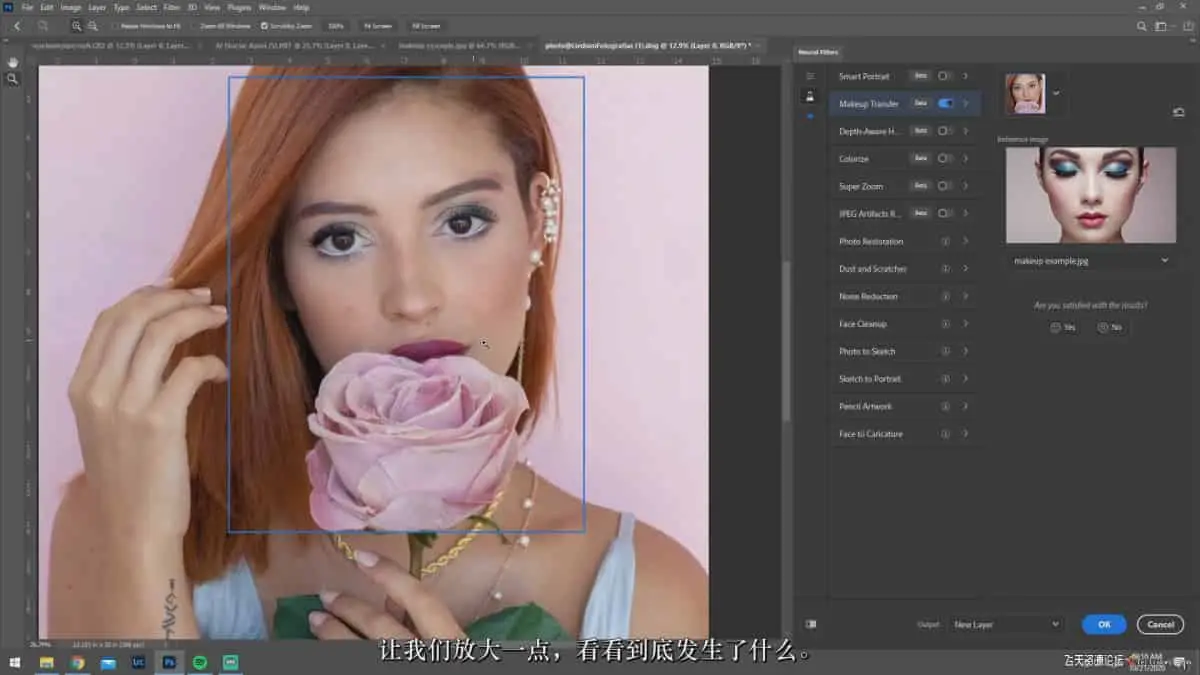Open all filters list icon
This screenshot has width=1200, height=675.
point(810,76)
